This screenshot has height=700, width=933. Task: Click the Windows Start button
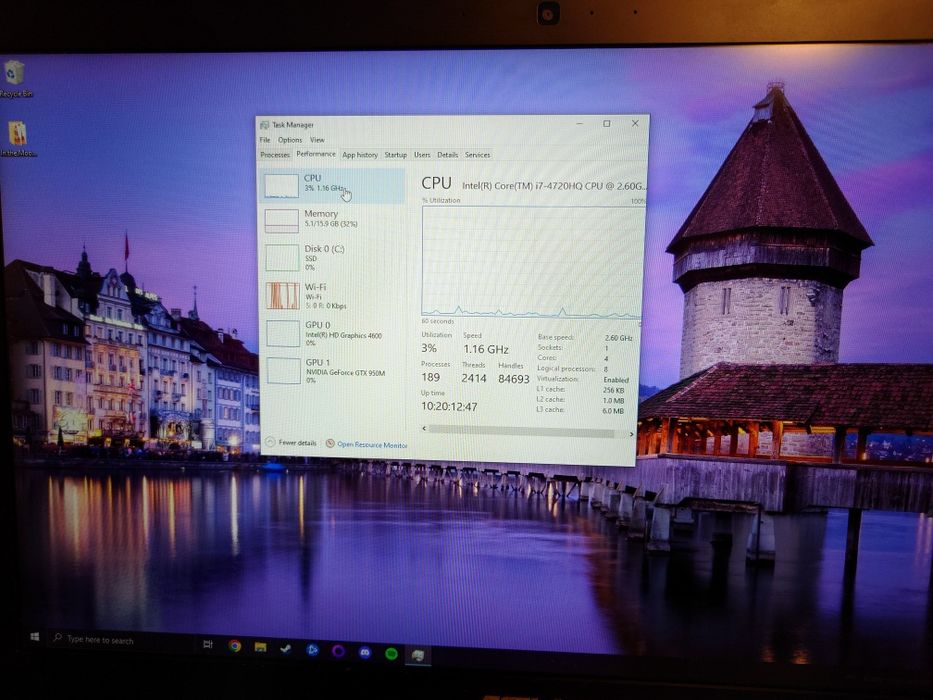[x=35, y=637]
